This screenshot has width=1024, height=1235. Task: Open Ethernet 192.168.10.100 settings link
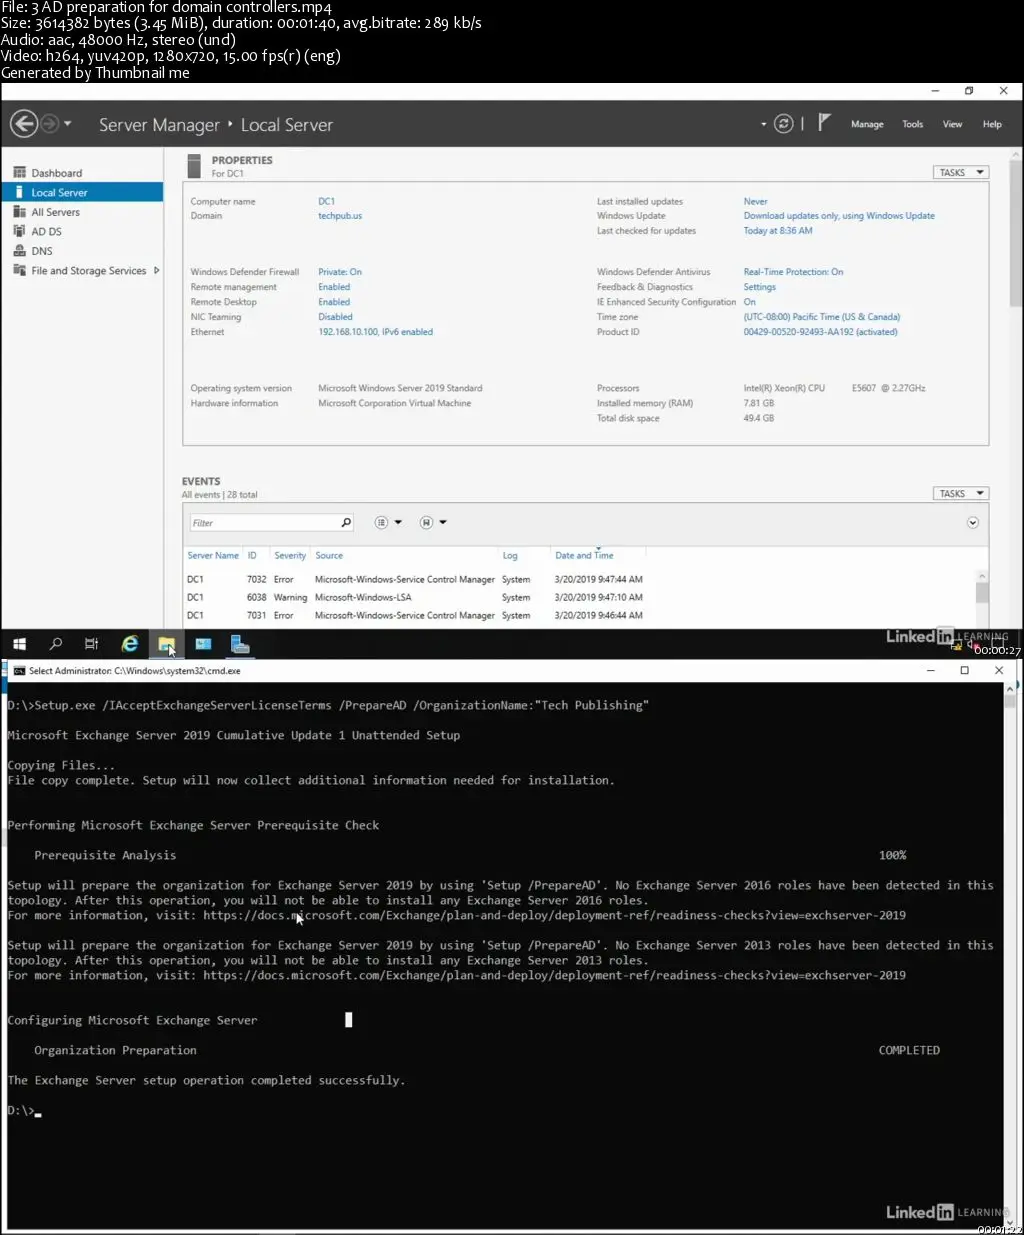click(x=376, y=332)
